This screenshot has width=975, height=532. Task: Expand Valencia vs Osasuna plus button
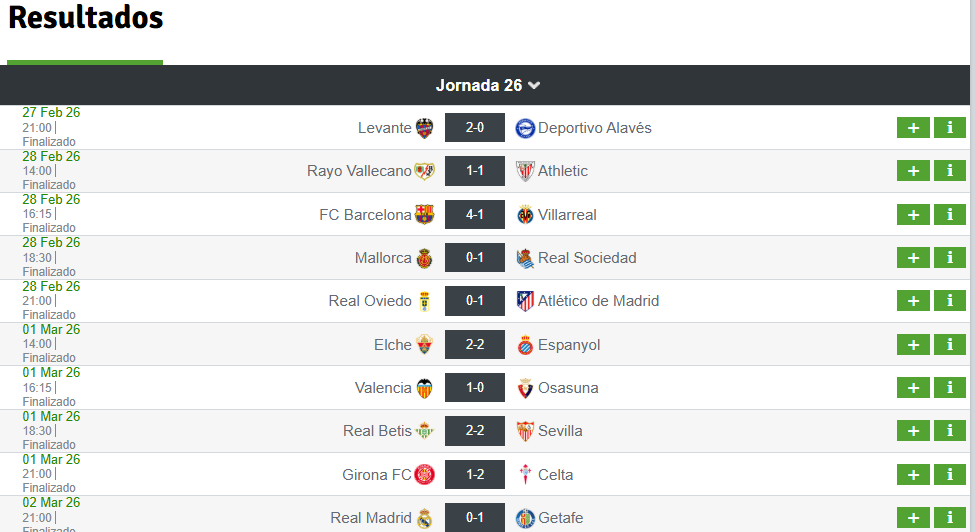click(x=913, y=388)
